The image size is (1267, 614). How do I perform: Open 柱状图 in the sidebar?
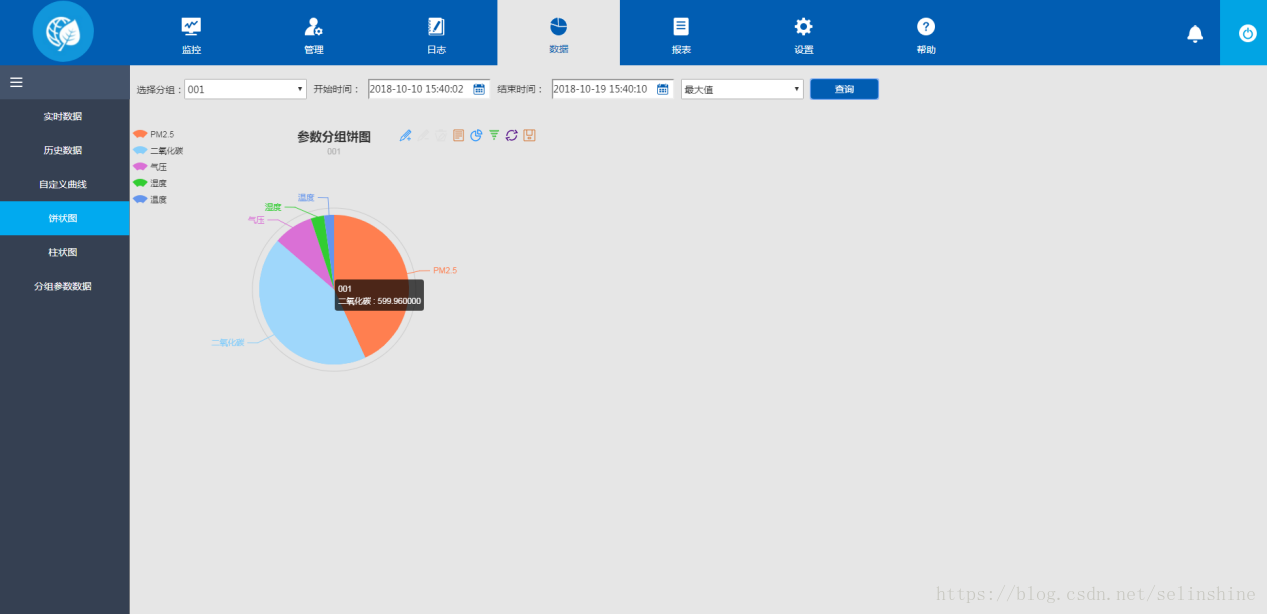click(x=64, y=252)
